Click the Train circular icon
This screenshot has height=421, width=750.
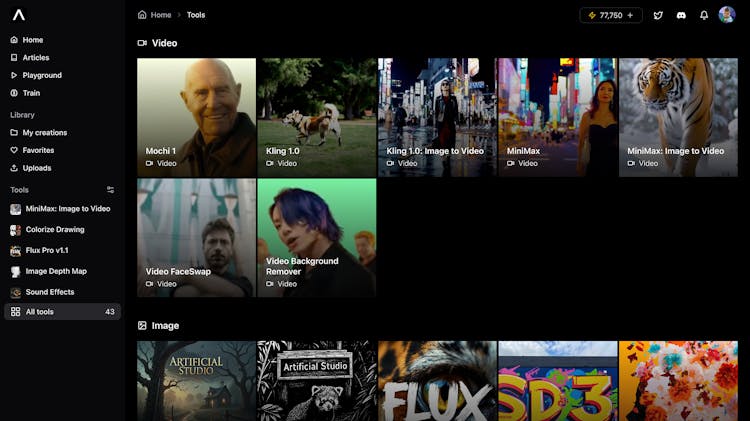14,93
